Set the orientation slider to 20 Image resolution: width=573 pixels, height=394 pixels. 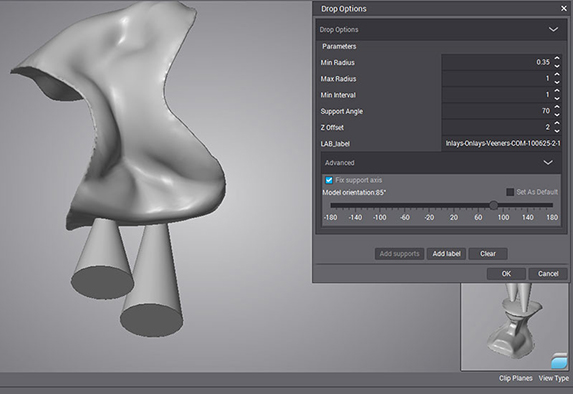(x=454, y=205)
